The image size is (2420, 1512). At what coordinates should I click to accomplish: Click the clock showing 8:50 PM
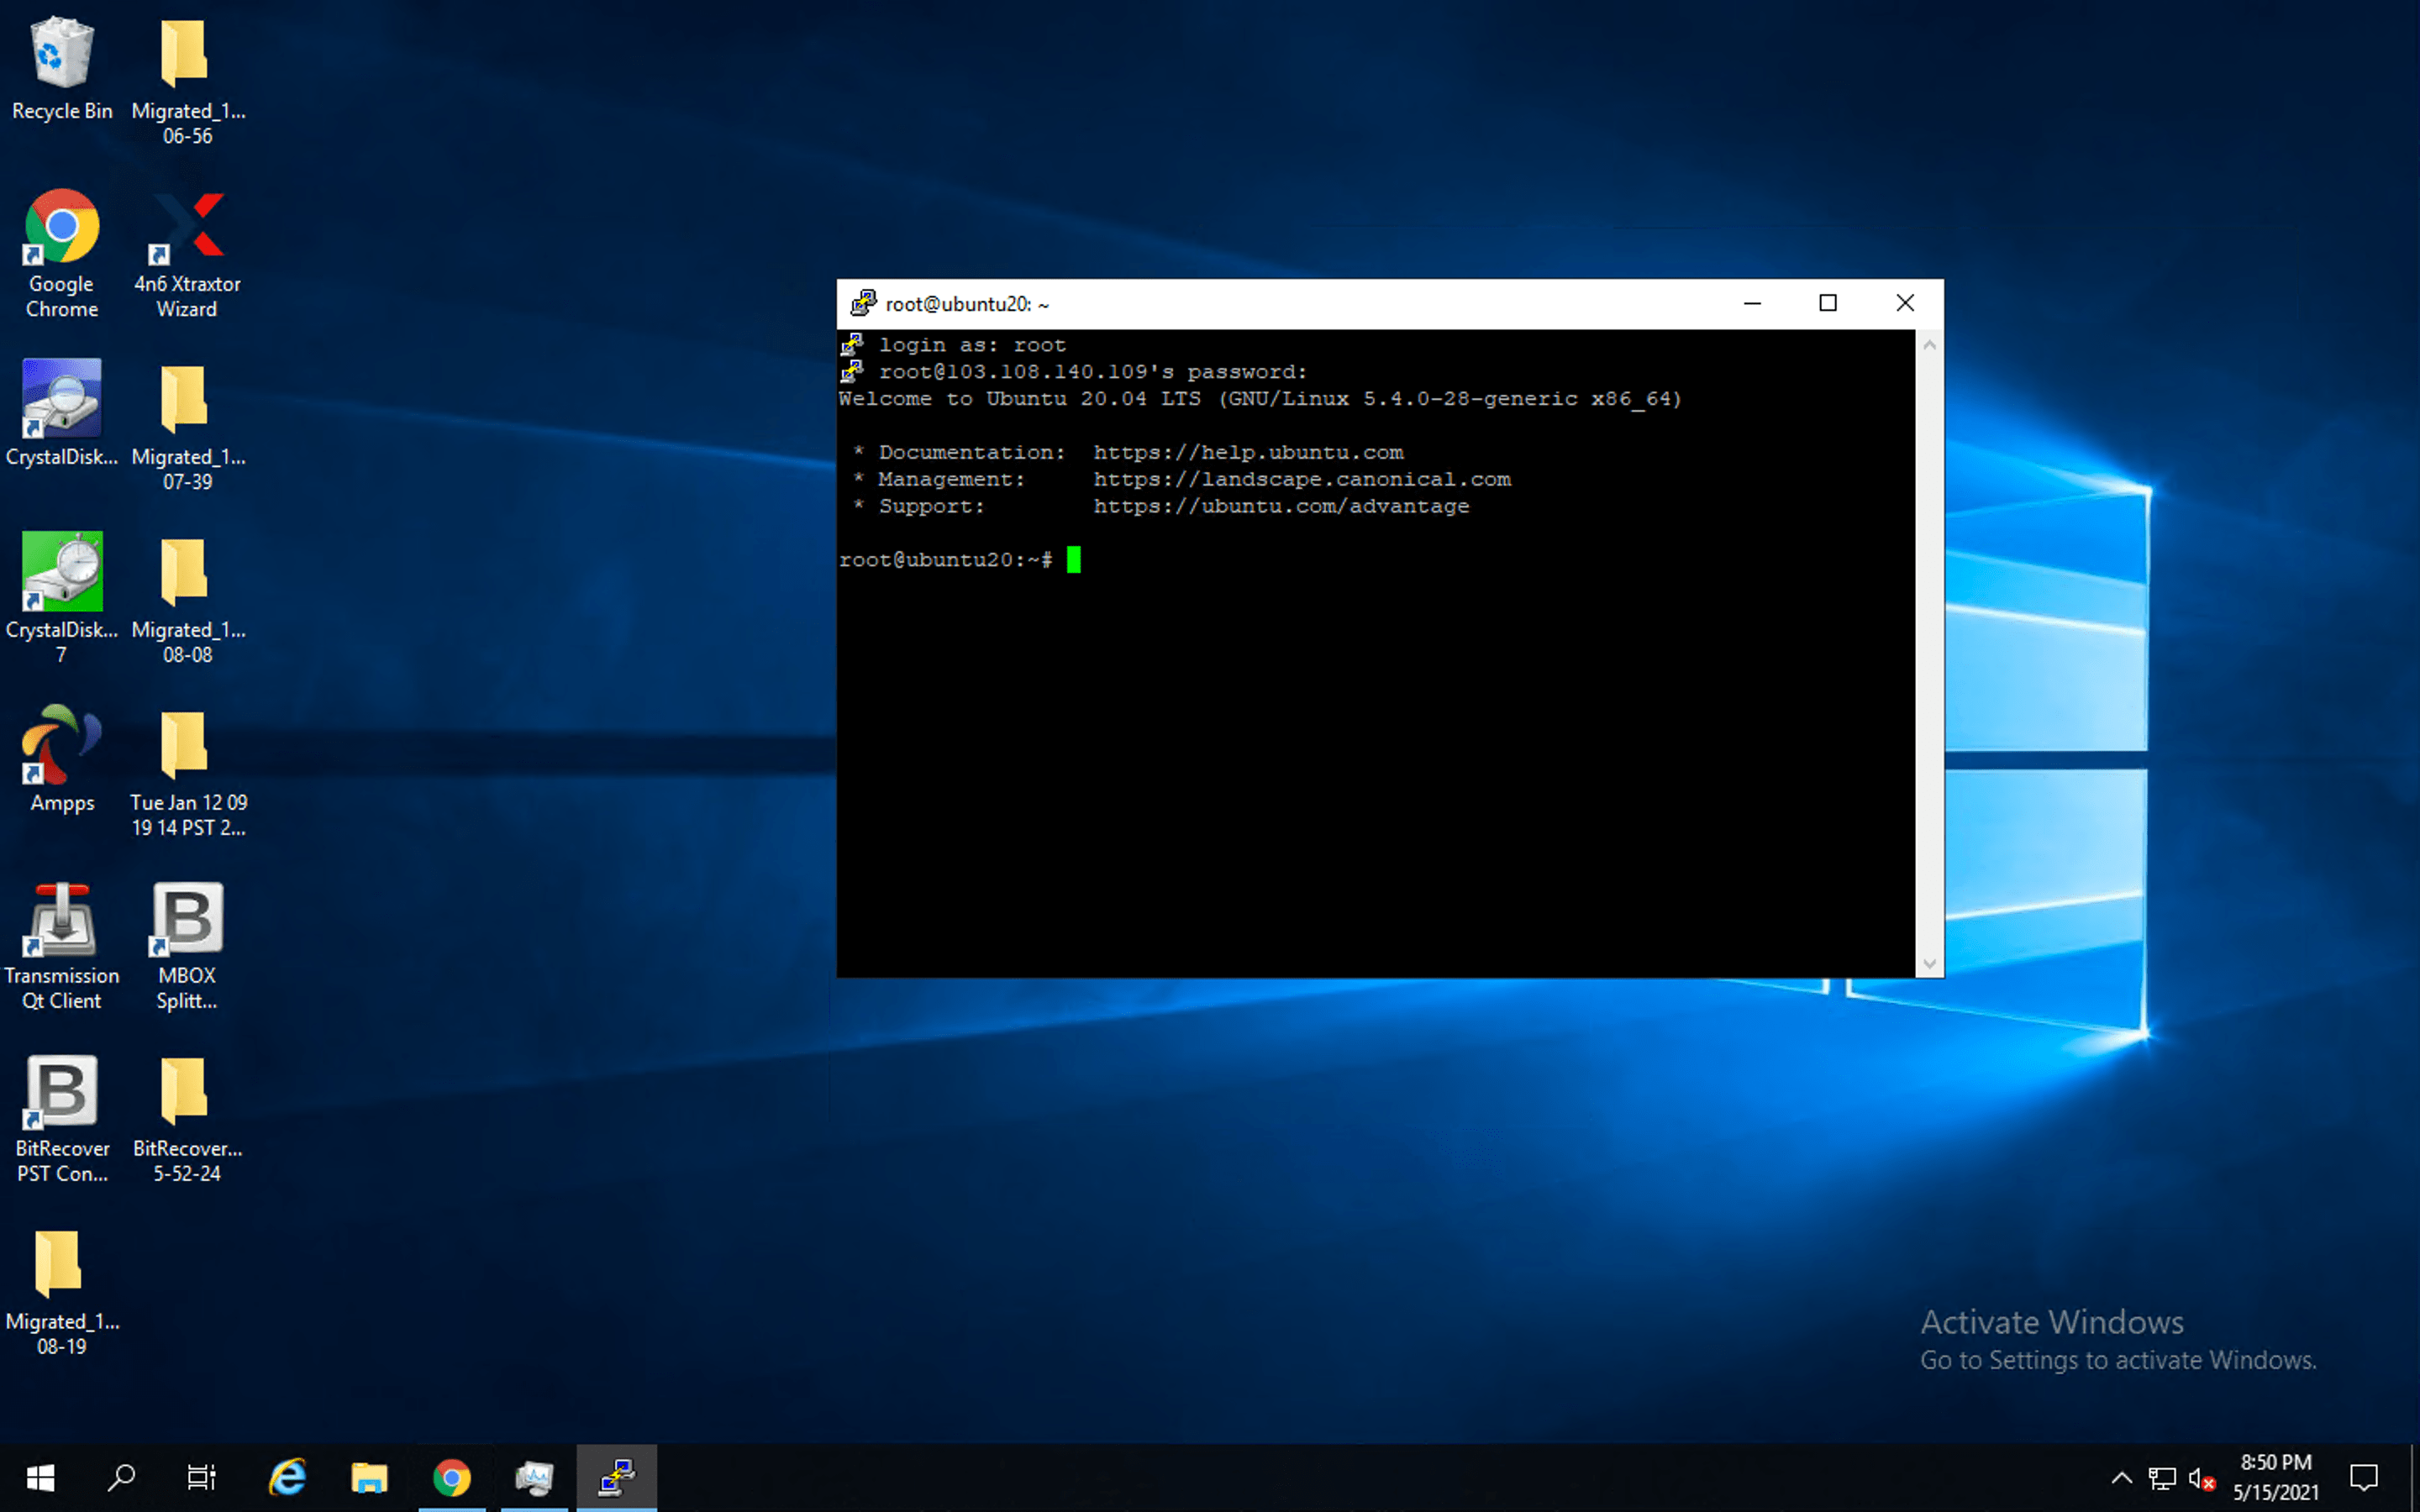coord(2275,1477)
